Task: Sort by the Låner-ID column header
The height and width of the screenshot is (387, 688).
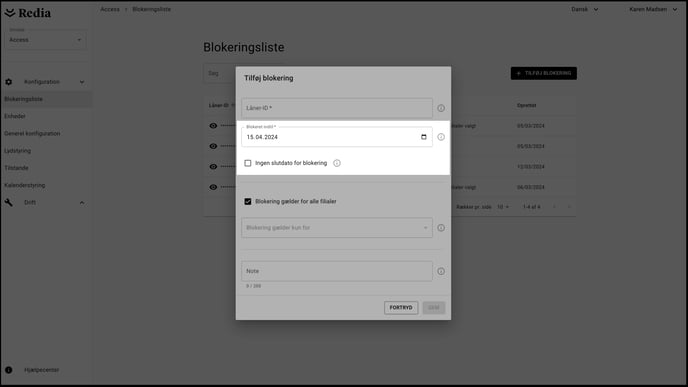Action: [219, 105]
